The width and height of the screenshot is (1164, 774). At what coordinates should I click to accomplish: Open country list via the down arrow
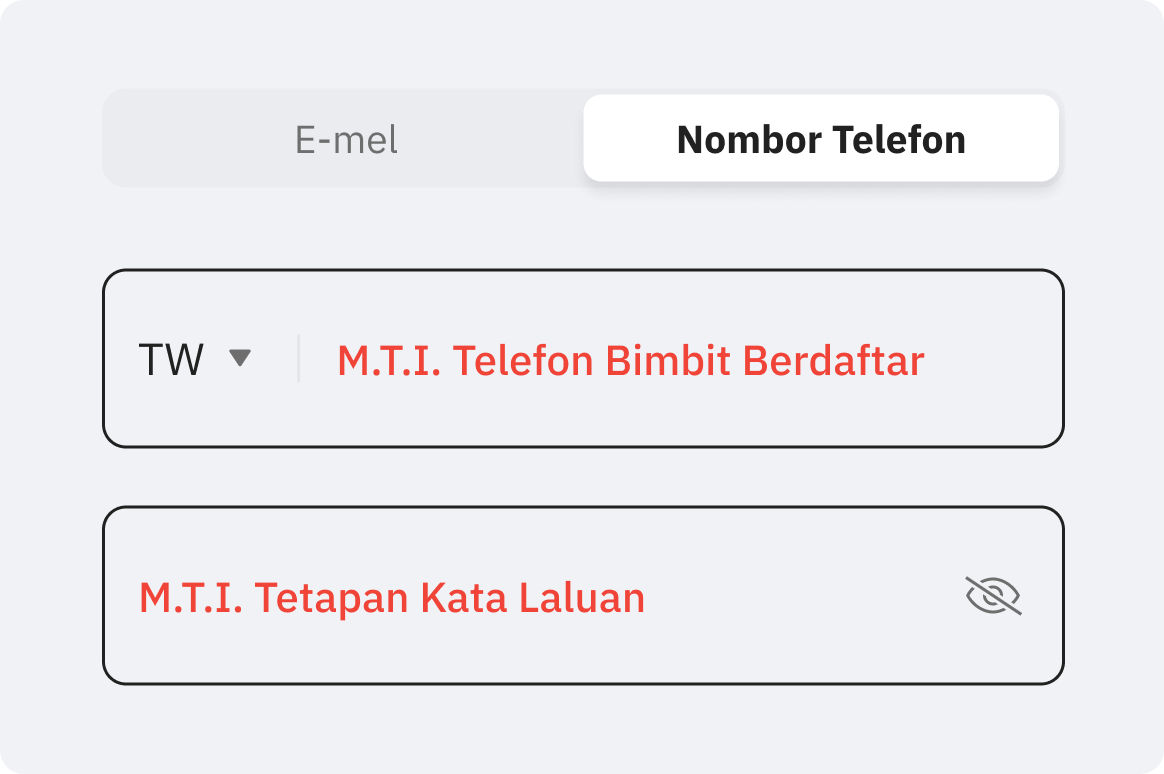point(239,358)
